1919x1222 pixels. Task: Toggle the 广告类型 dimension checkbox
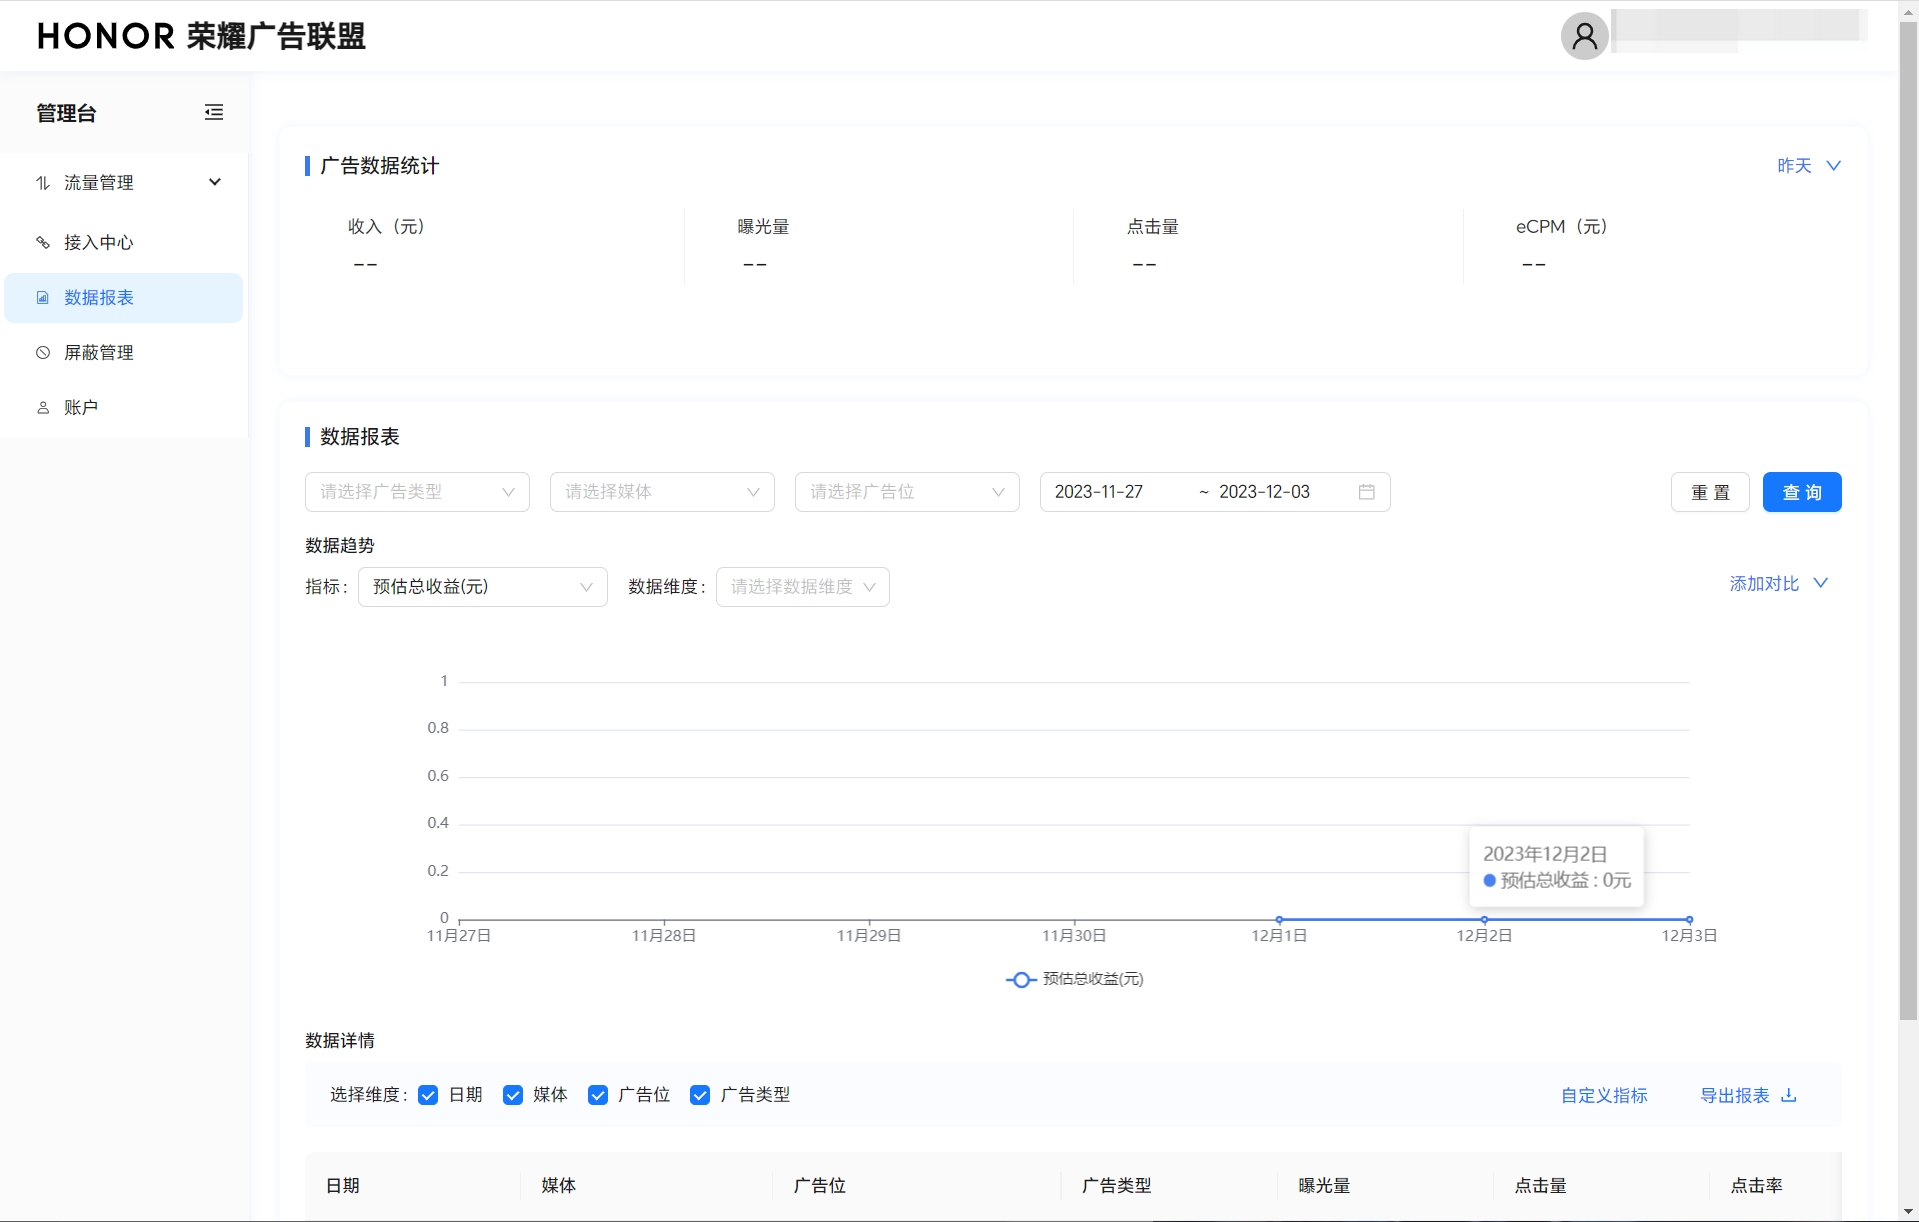click(x=700, y=1095)
